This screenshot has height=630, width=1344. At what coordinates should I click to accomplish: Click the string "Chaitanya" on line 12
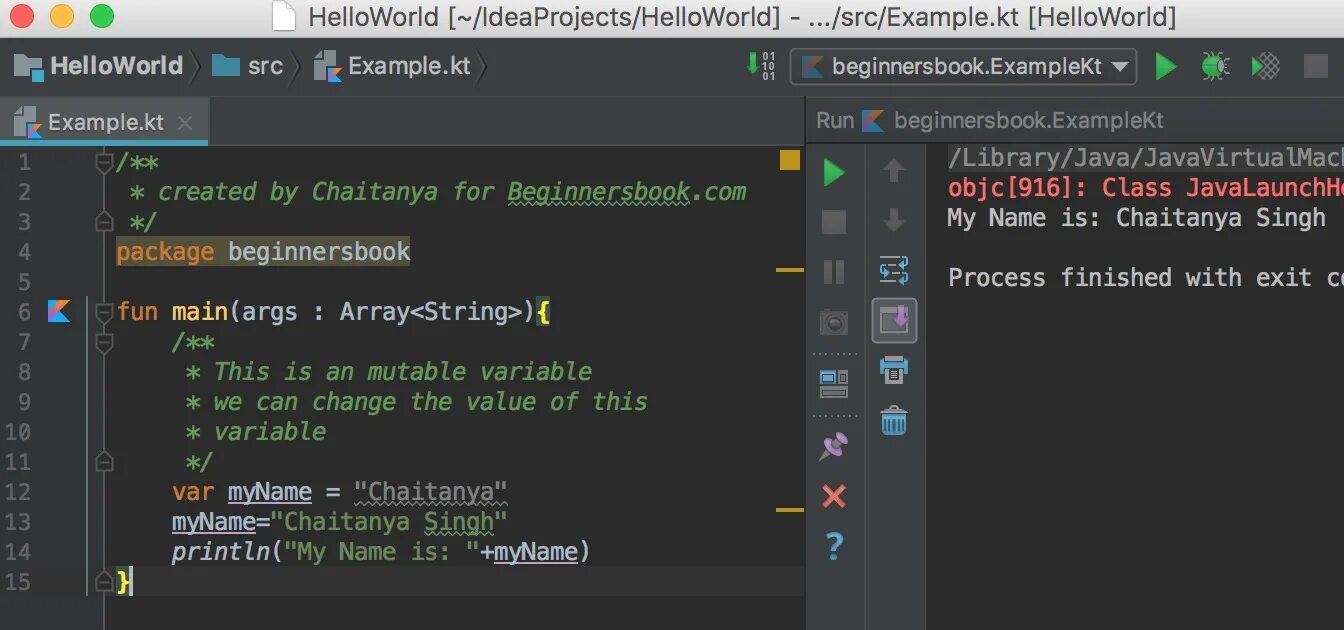(431, 492)
